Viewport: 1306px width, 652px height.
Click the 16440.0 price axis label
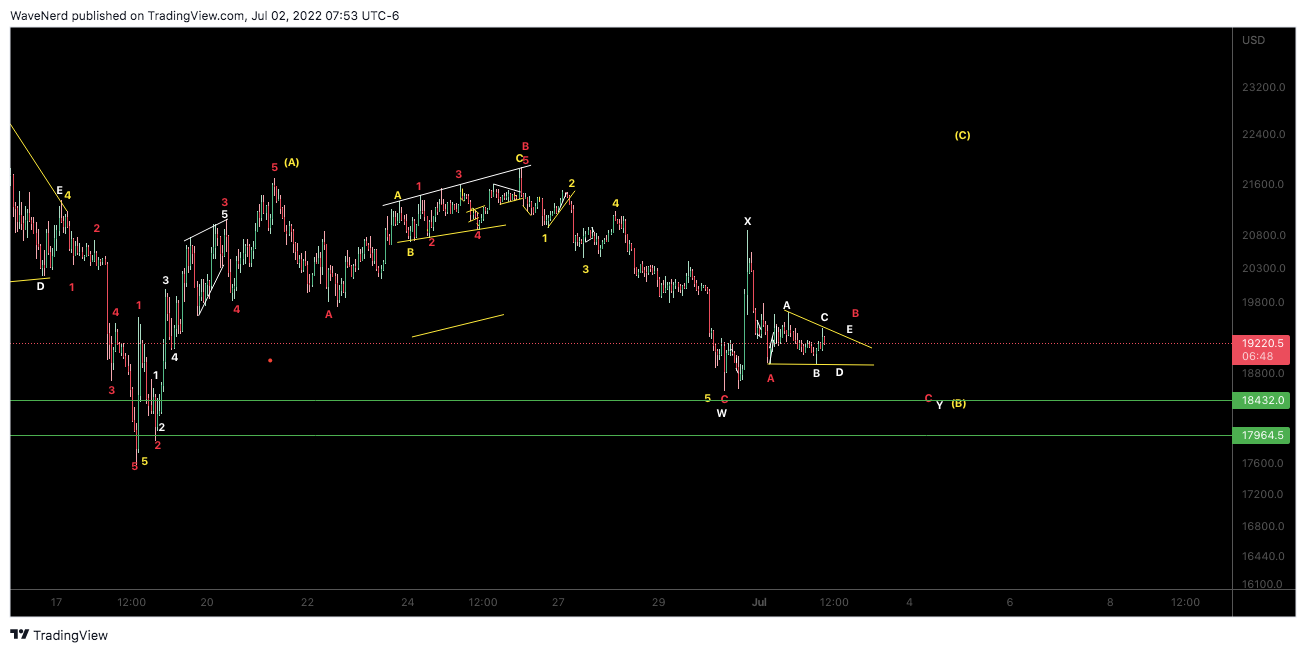(x=1262, y=556)
